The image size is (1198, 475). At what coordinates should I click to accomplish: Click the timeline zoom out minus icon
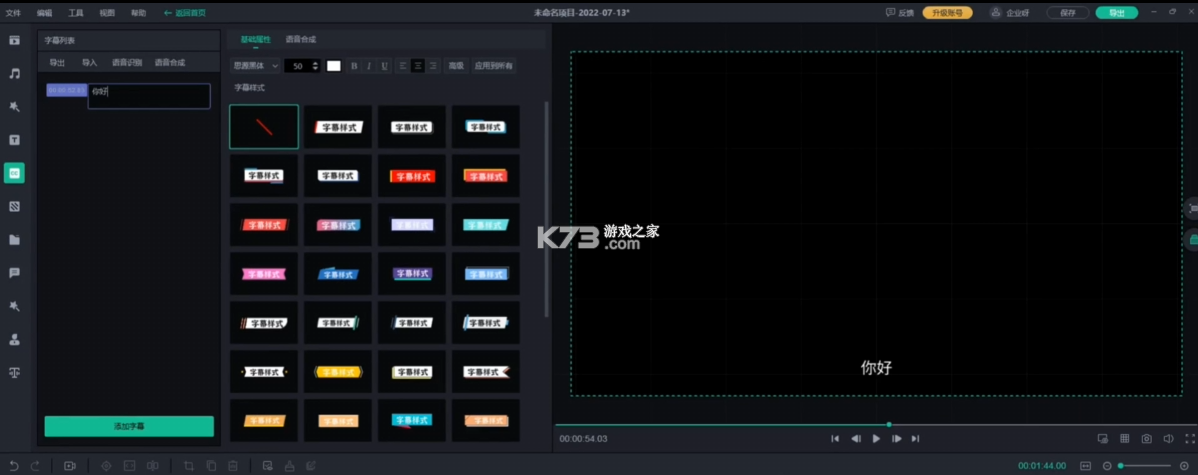pyautogui.click(x=1106, y=466)
